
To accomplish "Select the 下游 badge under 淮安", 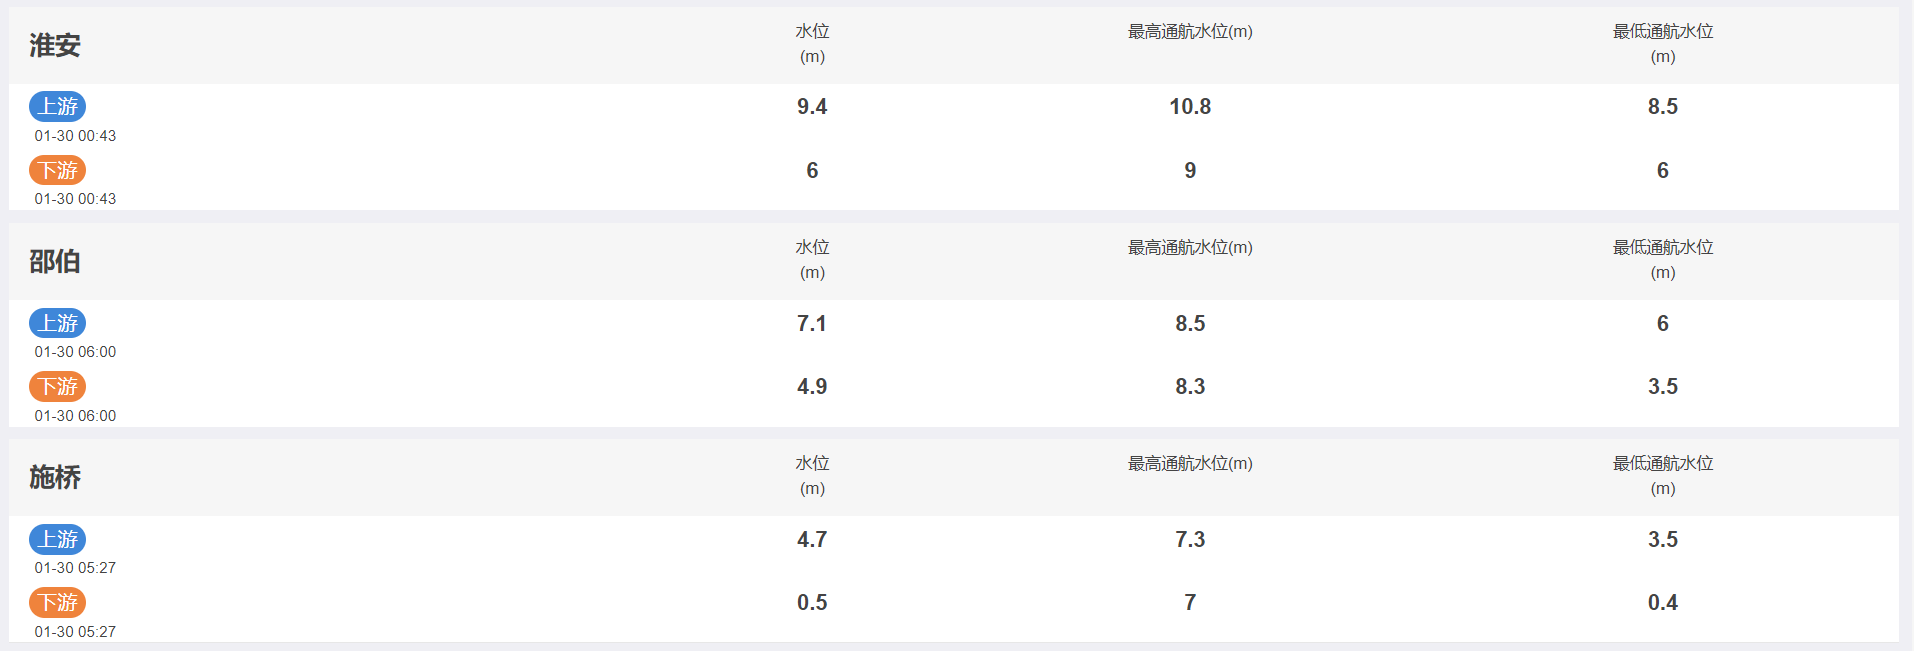I will [57, 170].
